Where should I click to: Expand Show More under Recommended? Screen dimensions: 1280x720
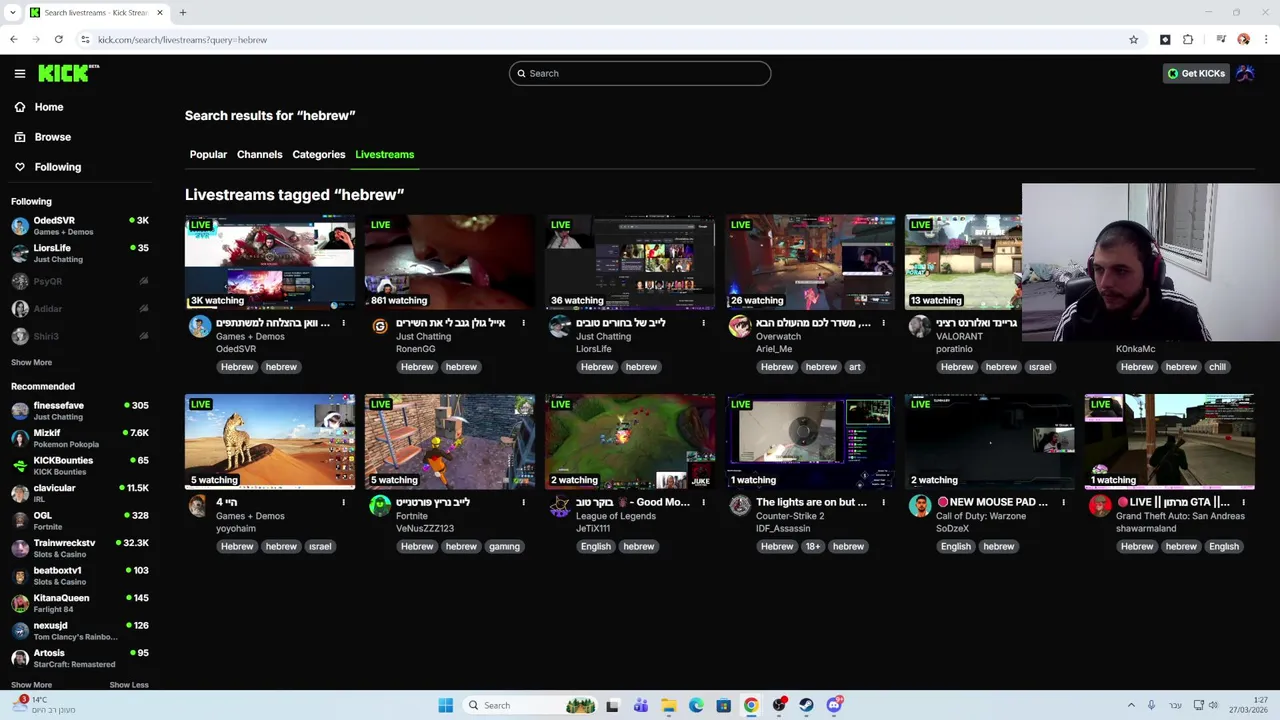(31, 685)
